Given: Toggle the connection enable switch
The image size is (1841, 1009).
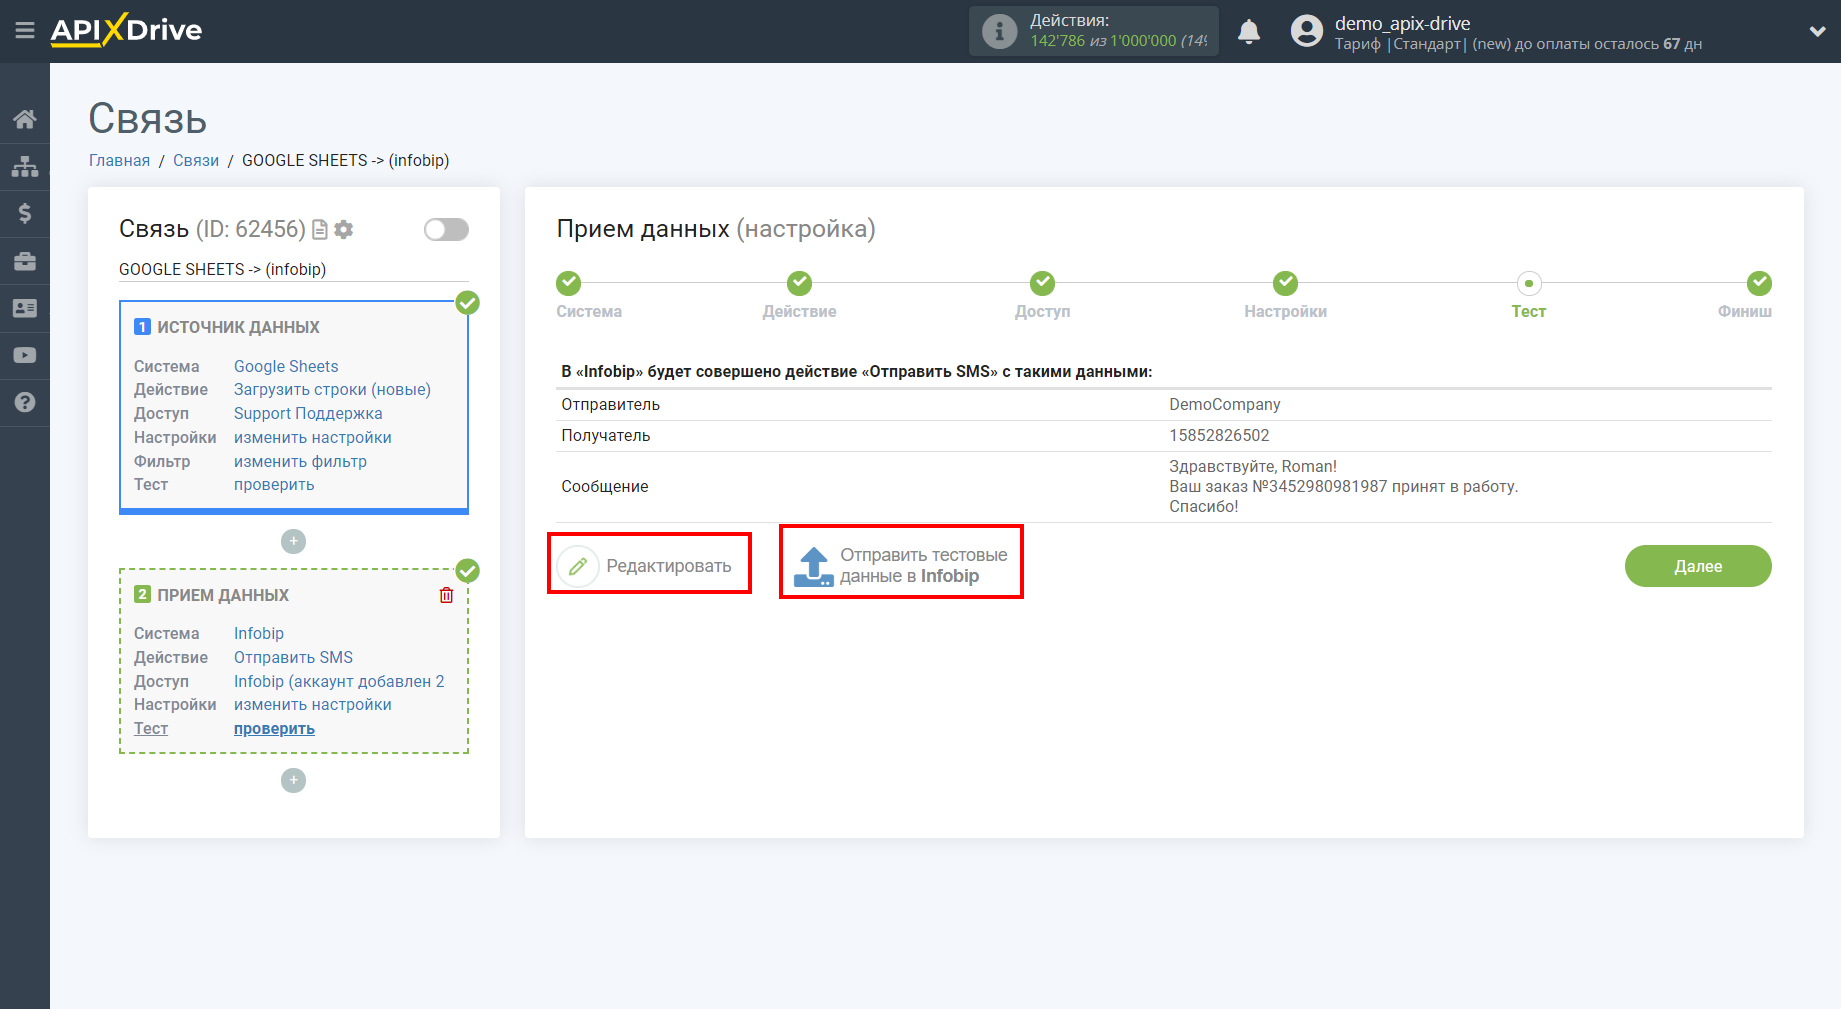Looking at the screenshot, I should (x=446, y=230).
